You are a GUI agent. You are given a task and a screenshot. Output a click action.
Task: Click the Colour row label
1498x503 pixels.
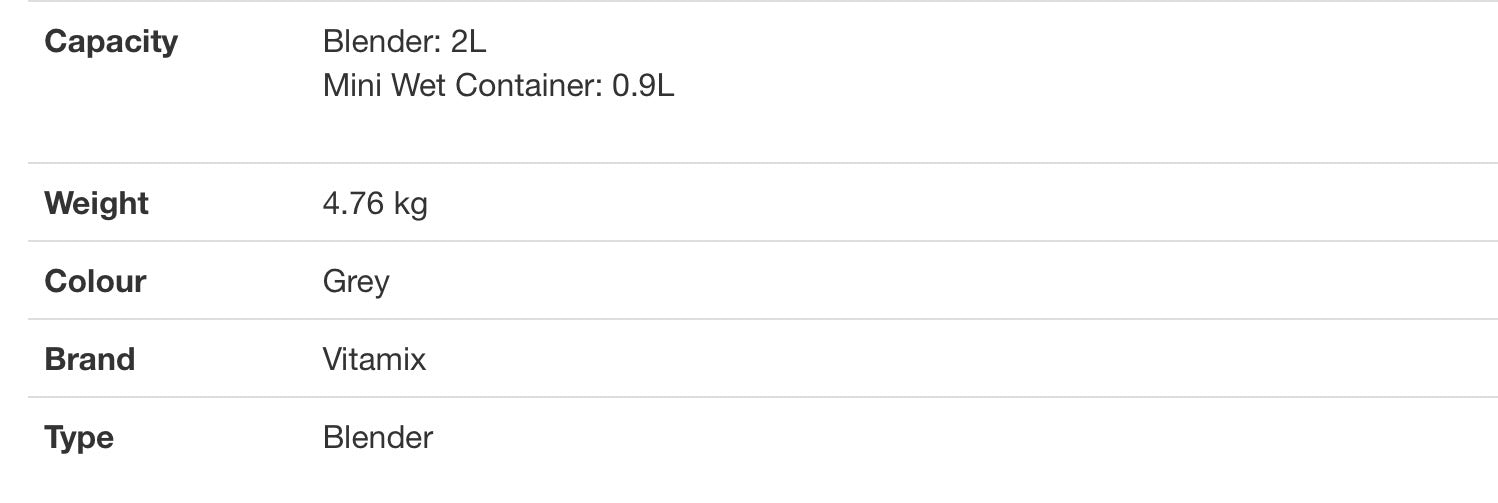95,282
